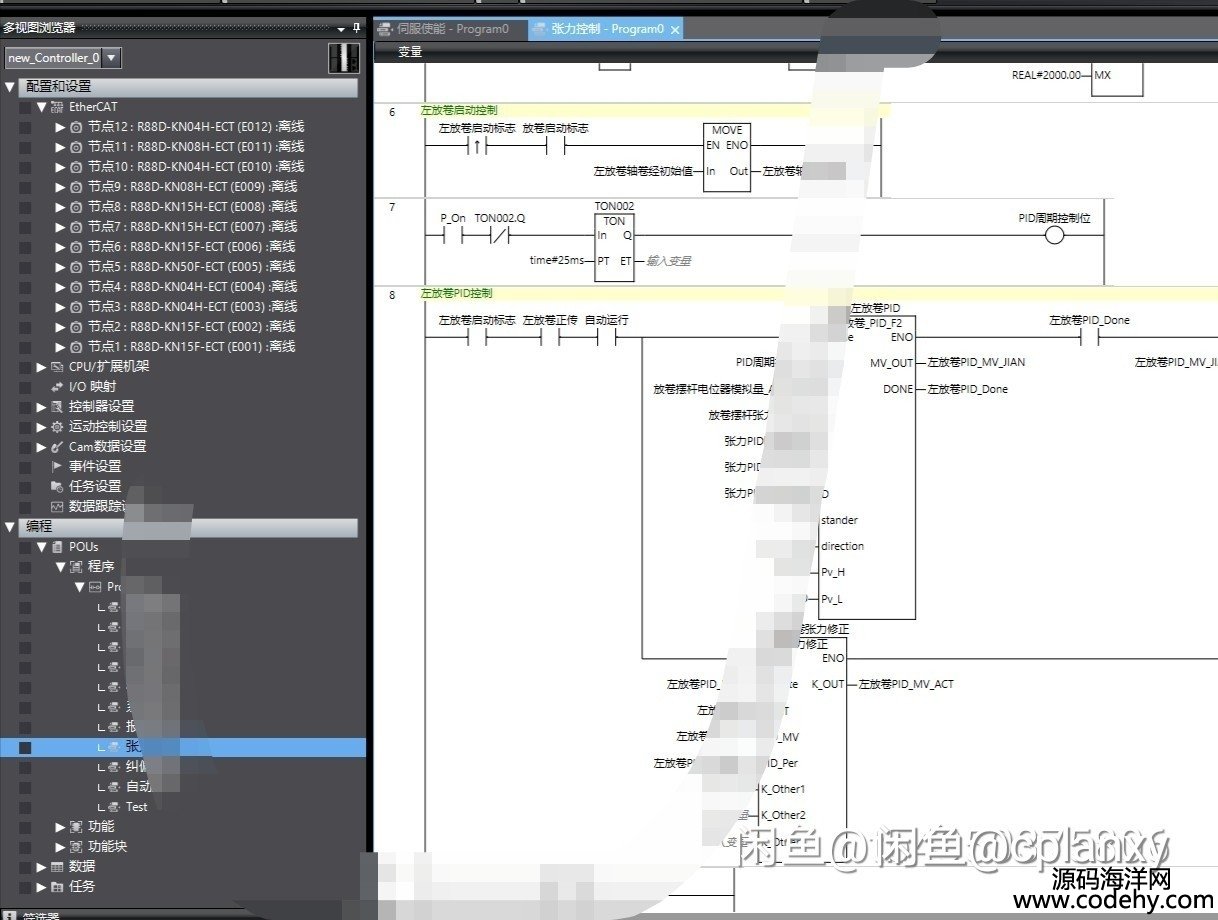Click the 运动控制设置 gear icon
Viewport: 1218px width, 920px height.
coord(57,427)
